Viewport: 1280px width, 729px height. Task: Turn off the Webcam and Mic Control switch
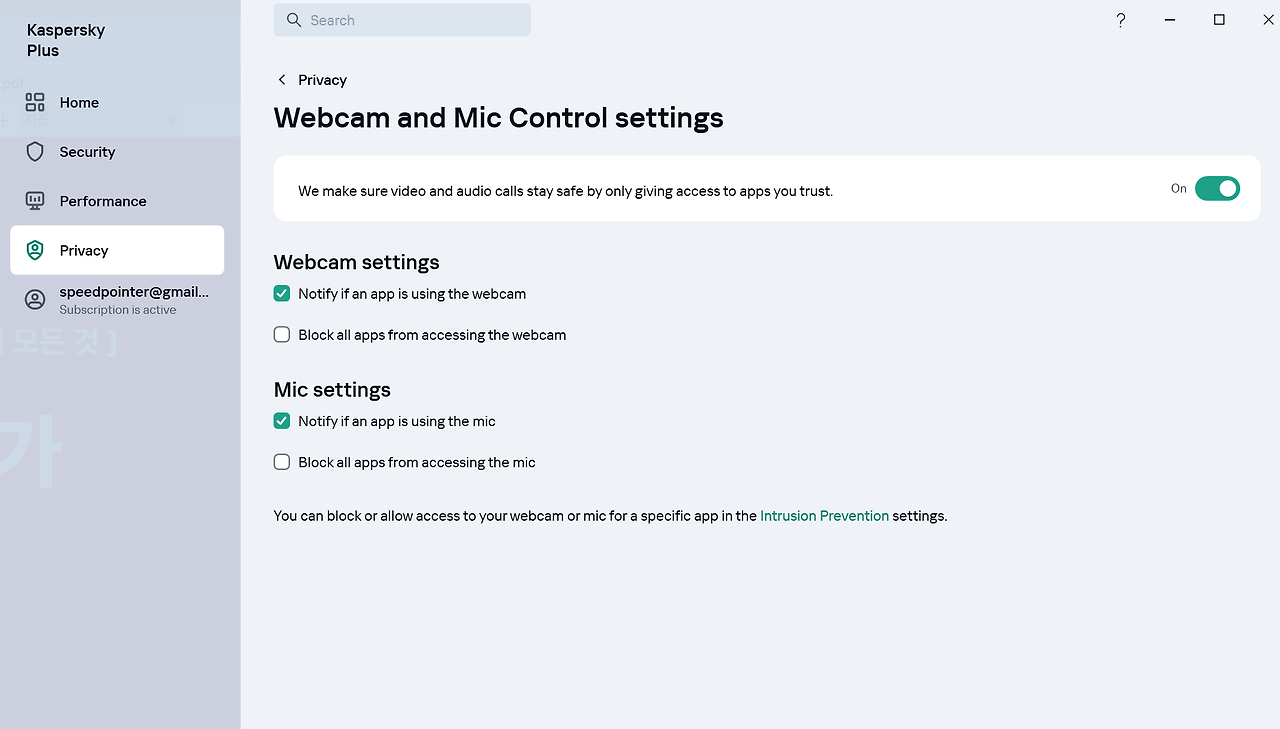[x=1217, y=188]
